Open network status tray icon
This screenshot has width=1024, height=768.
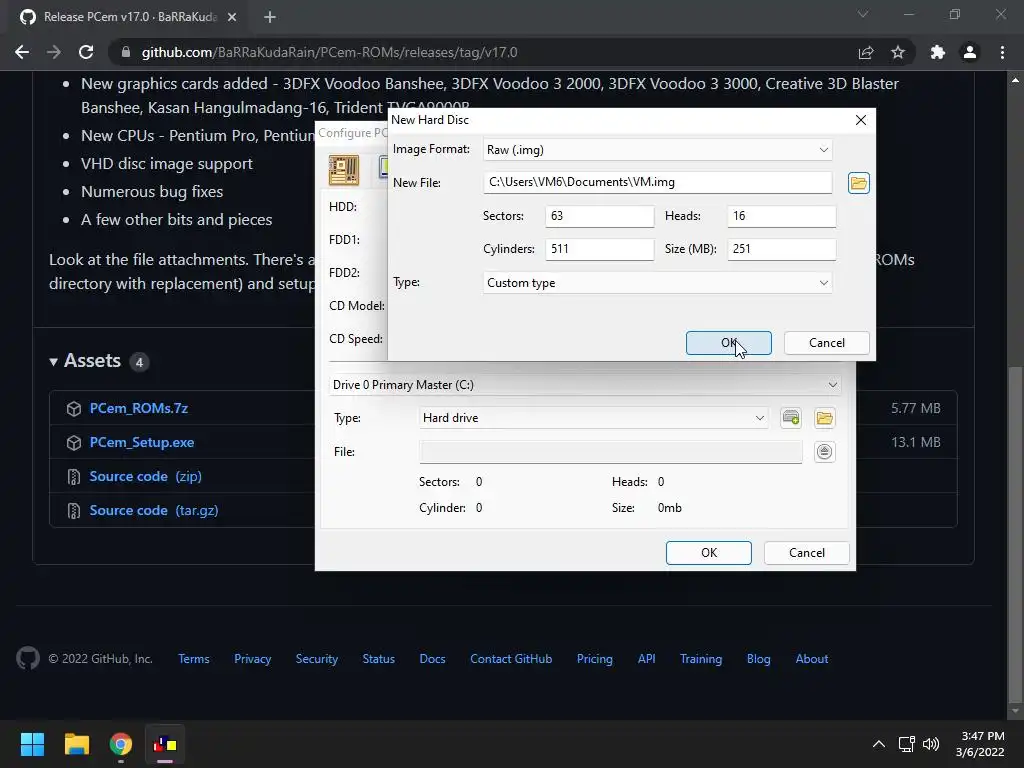[906, 744]
